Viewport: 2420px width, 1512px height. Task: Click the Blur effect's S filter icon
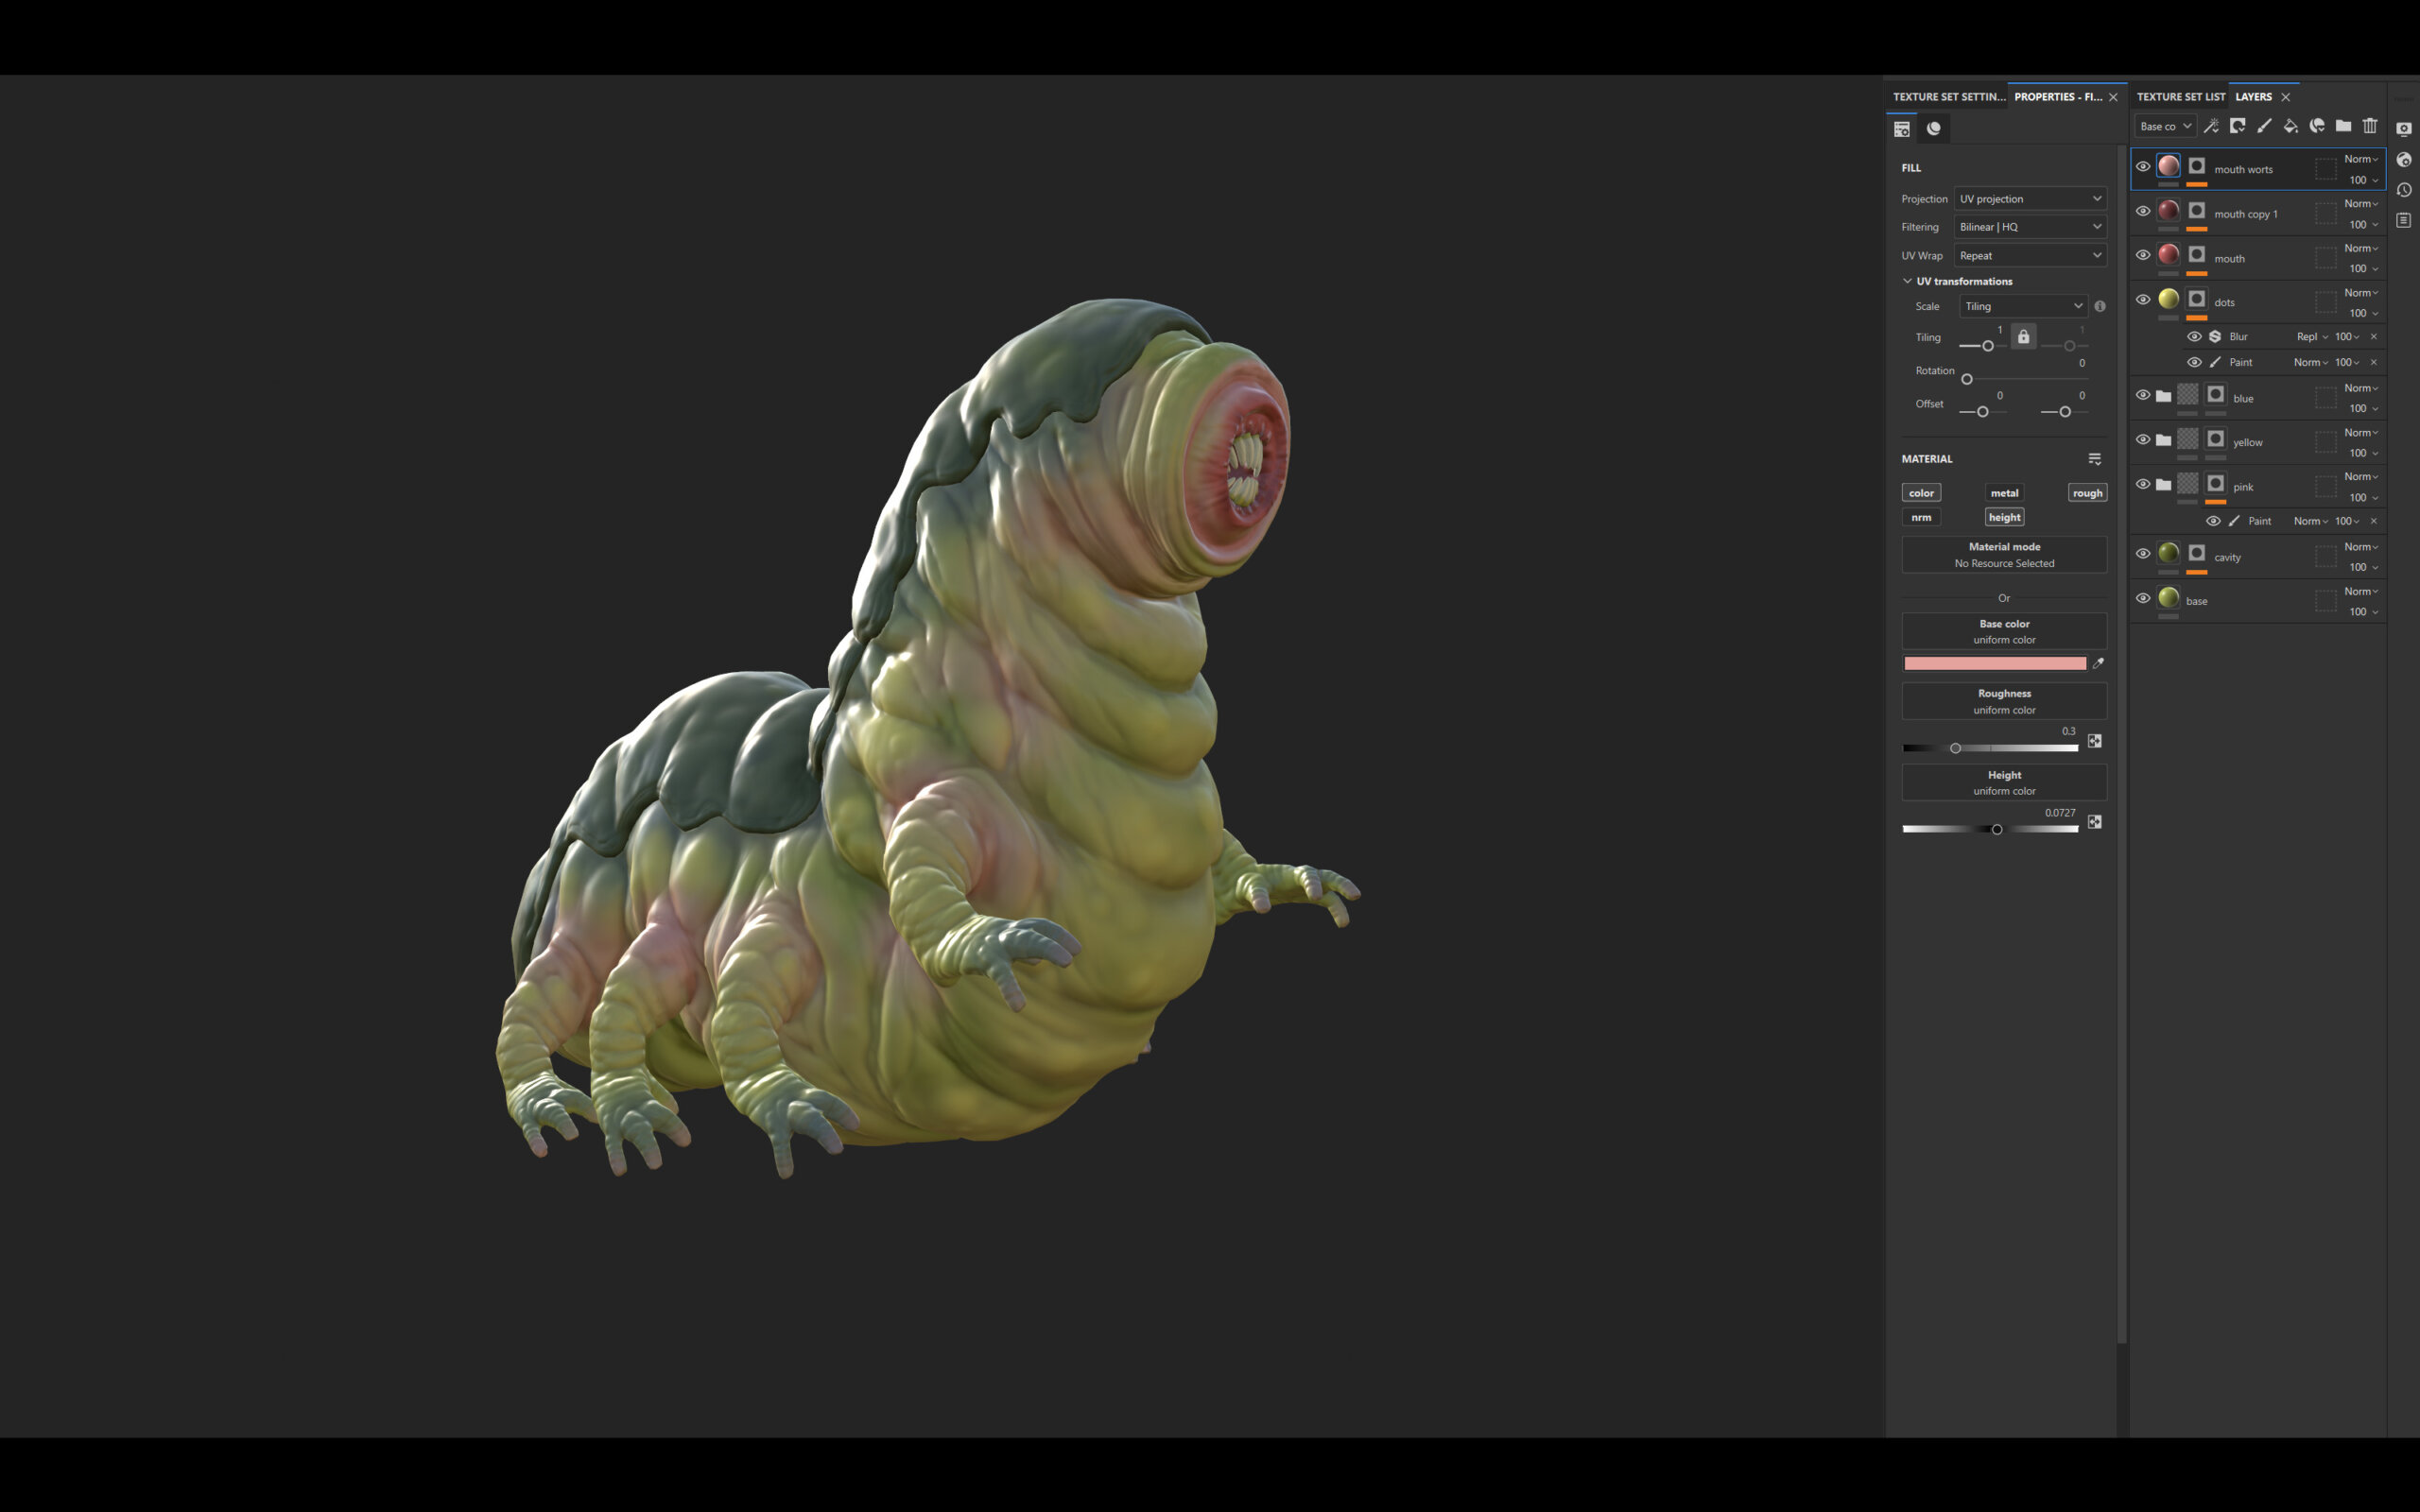click(2215, 337)
